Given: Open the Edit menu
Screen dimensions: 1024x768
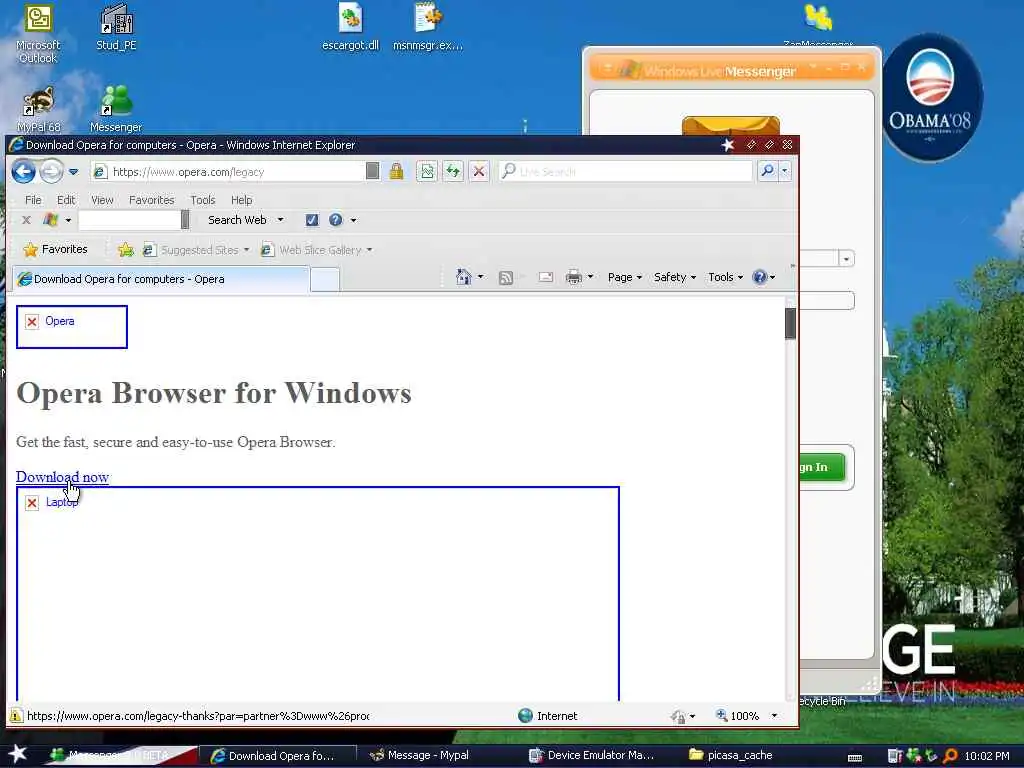Looking at the screenshot, I should 66,200.
